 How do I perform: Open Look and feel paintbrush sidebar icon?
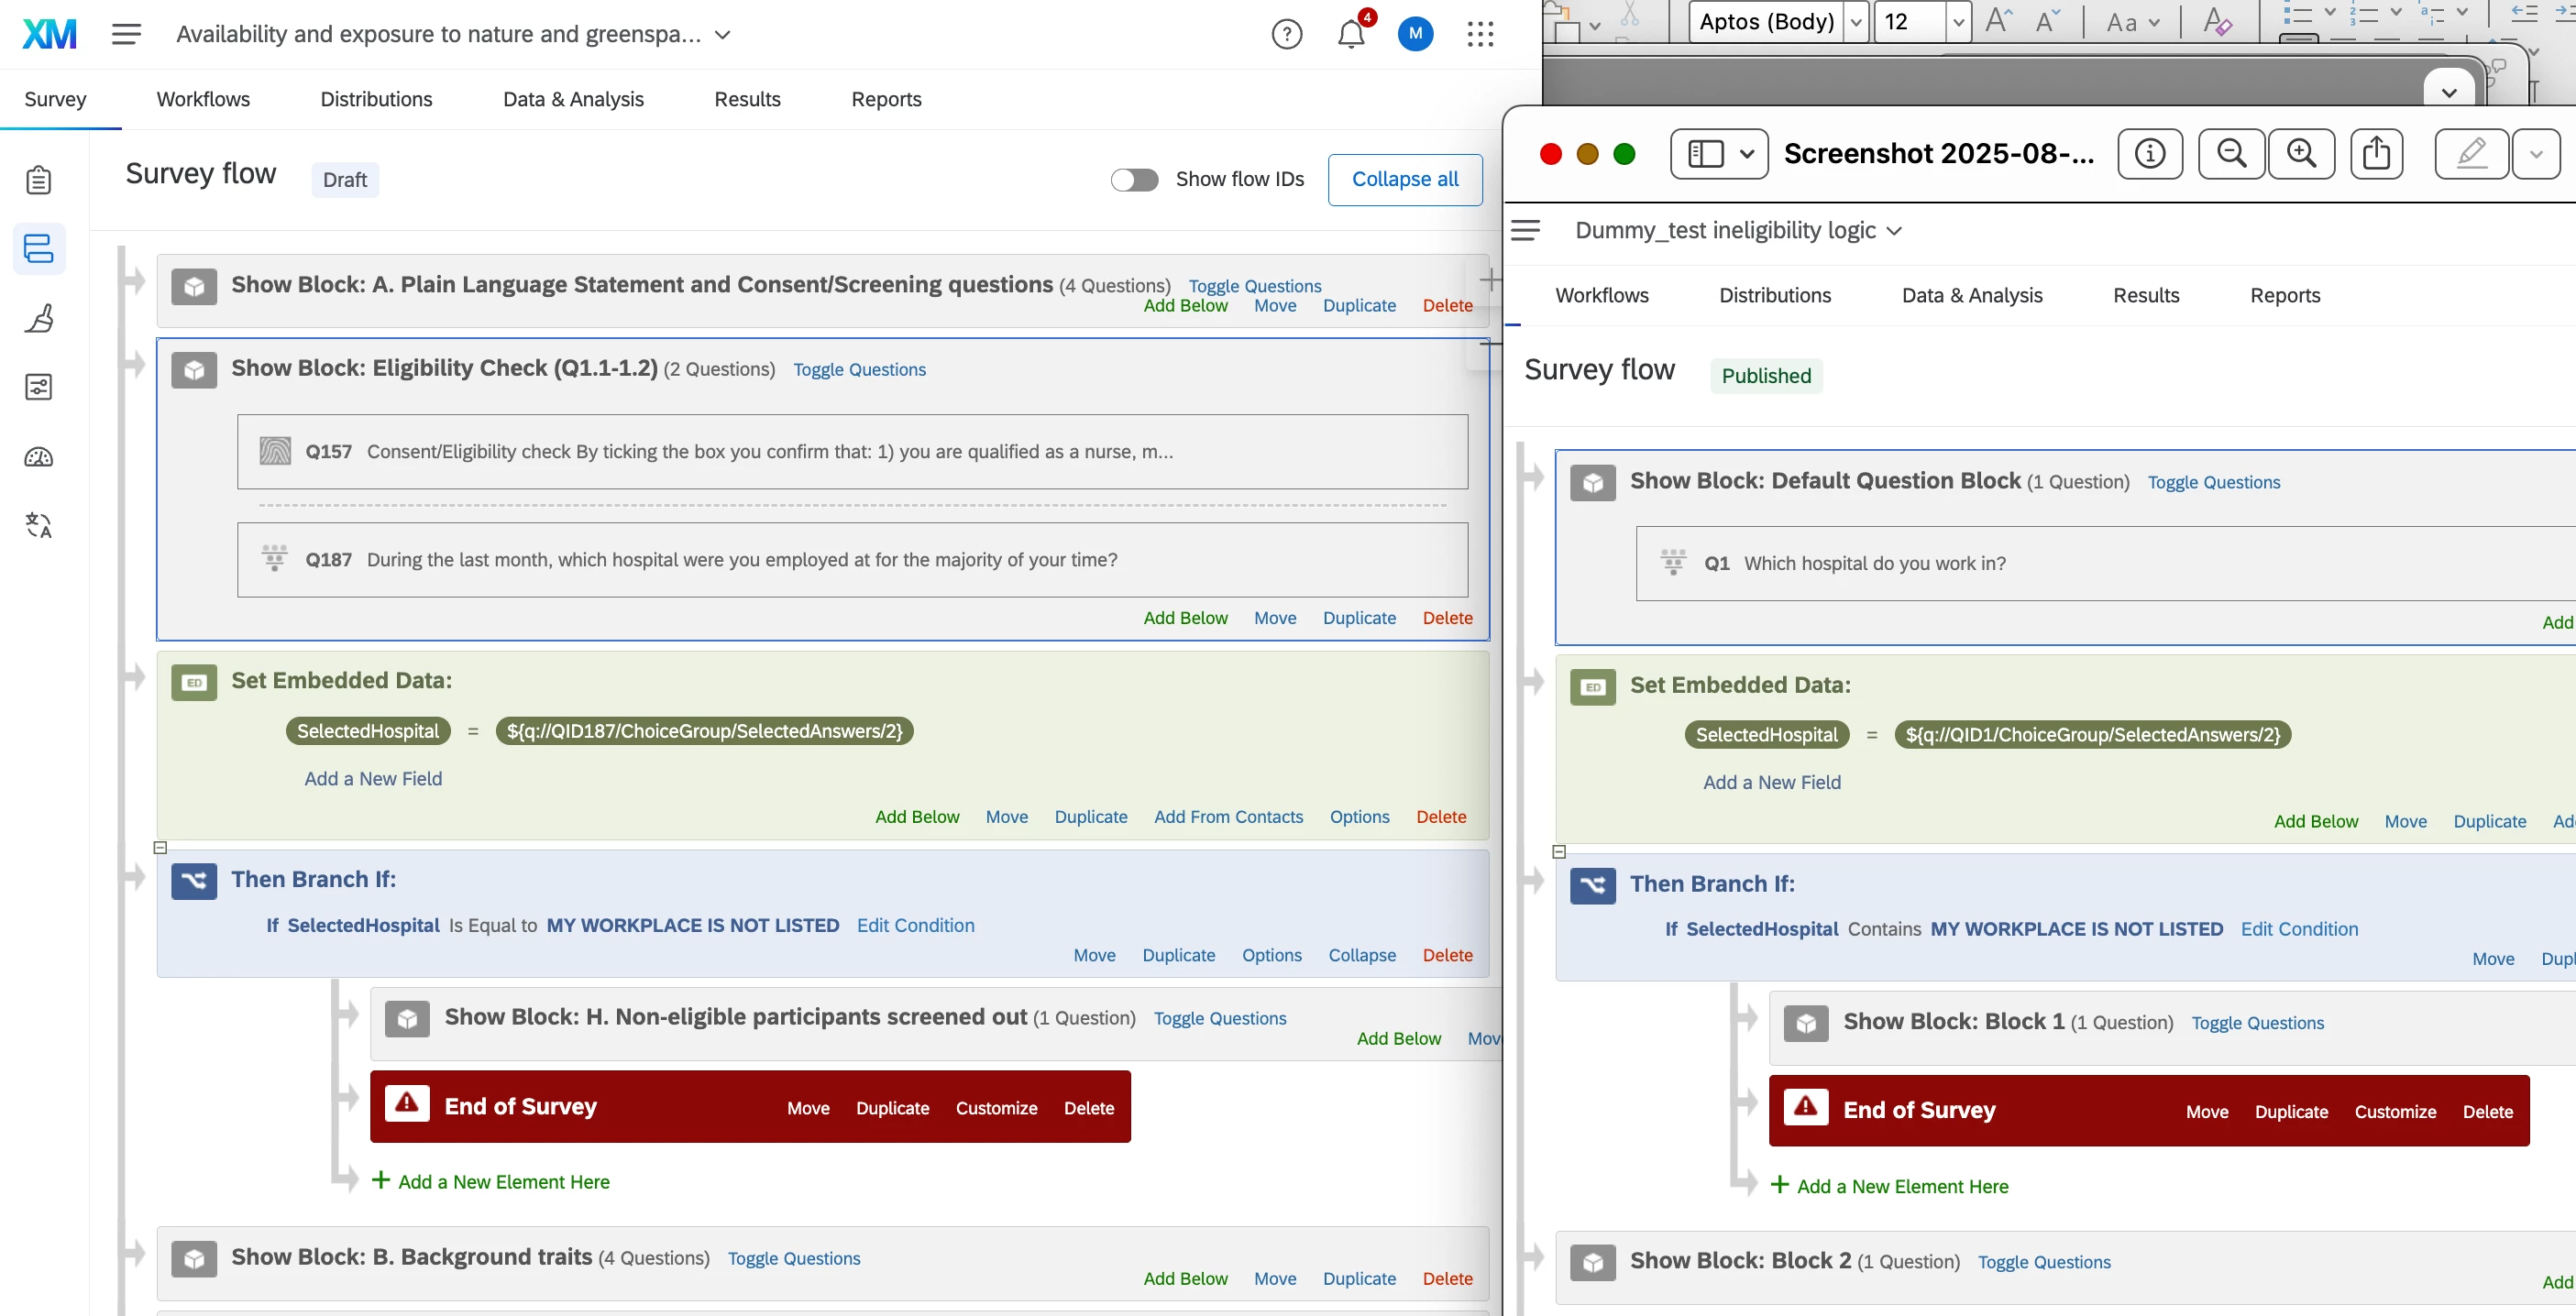pos(39,318)
